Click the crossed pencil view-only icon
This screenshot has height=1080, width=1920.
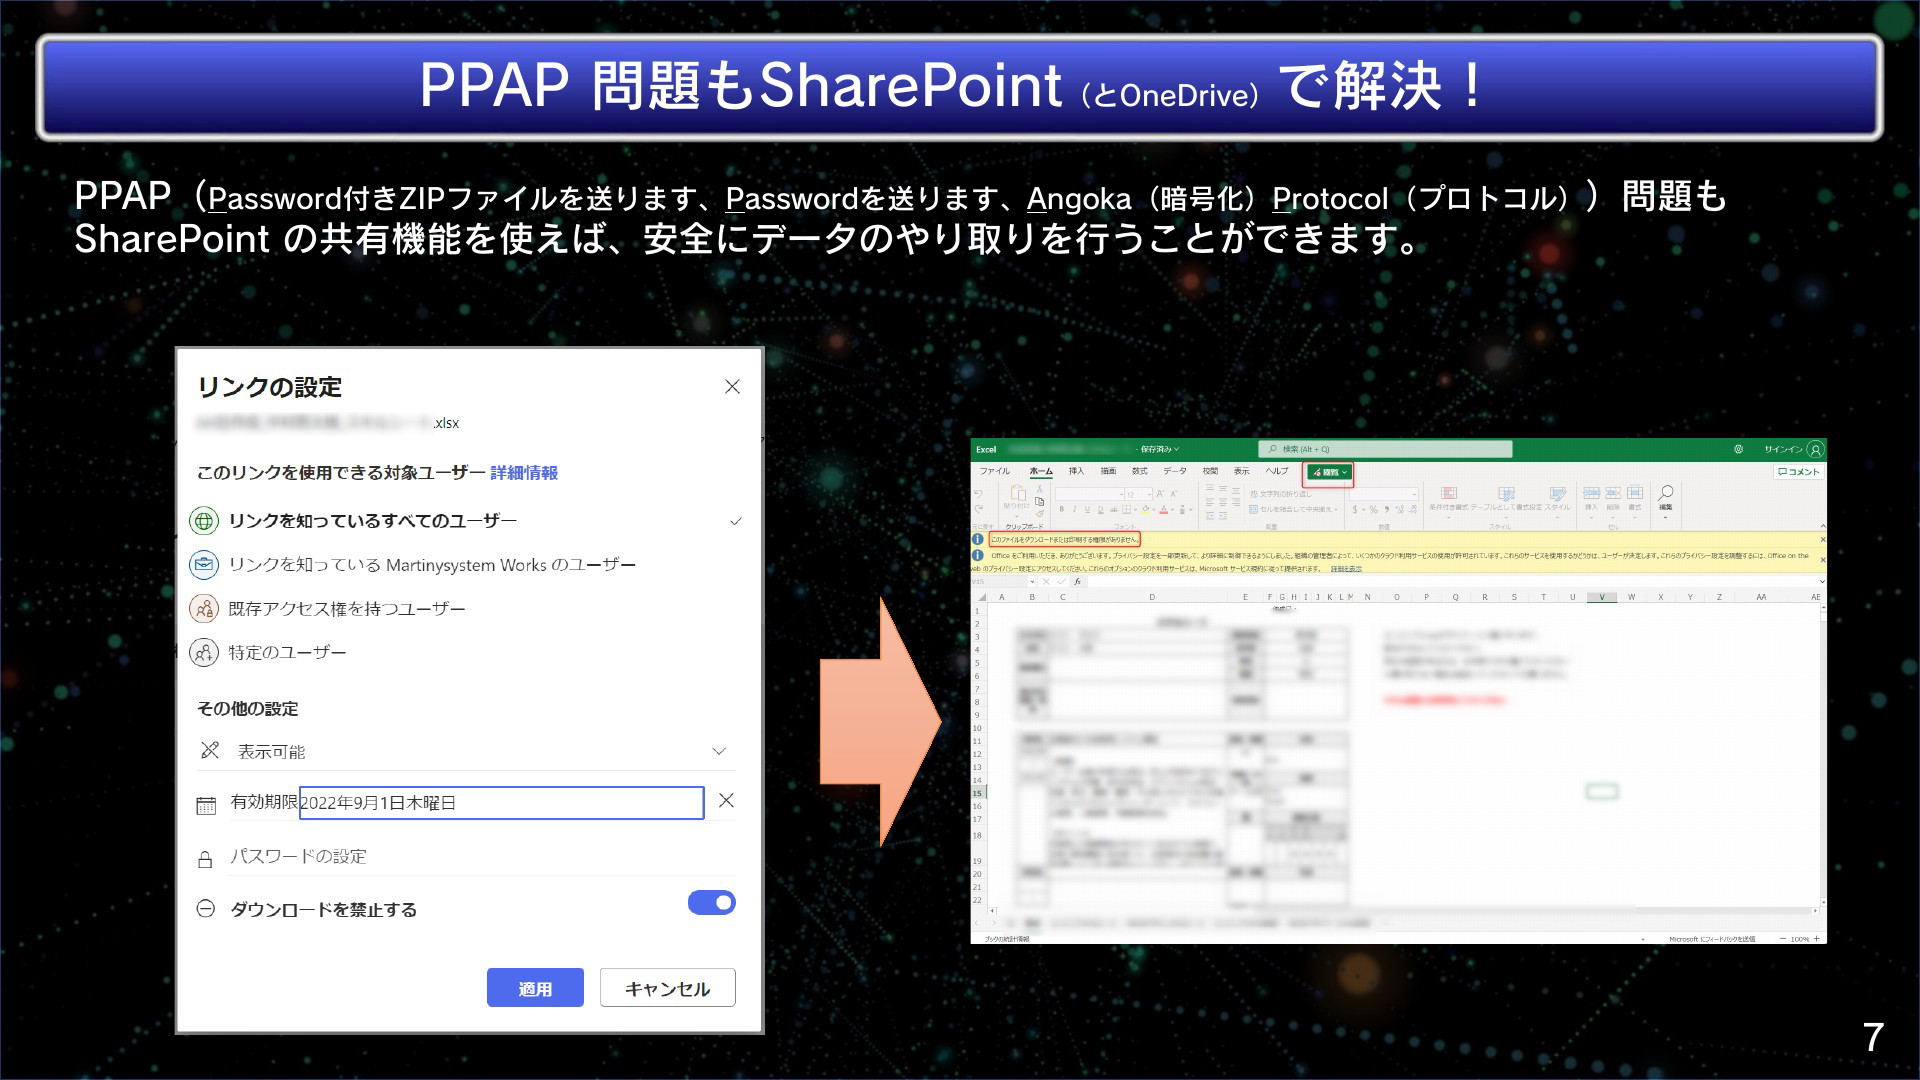click(x=210, y=750)
